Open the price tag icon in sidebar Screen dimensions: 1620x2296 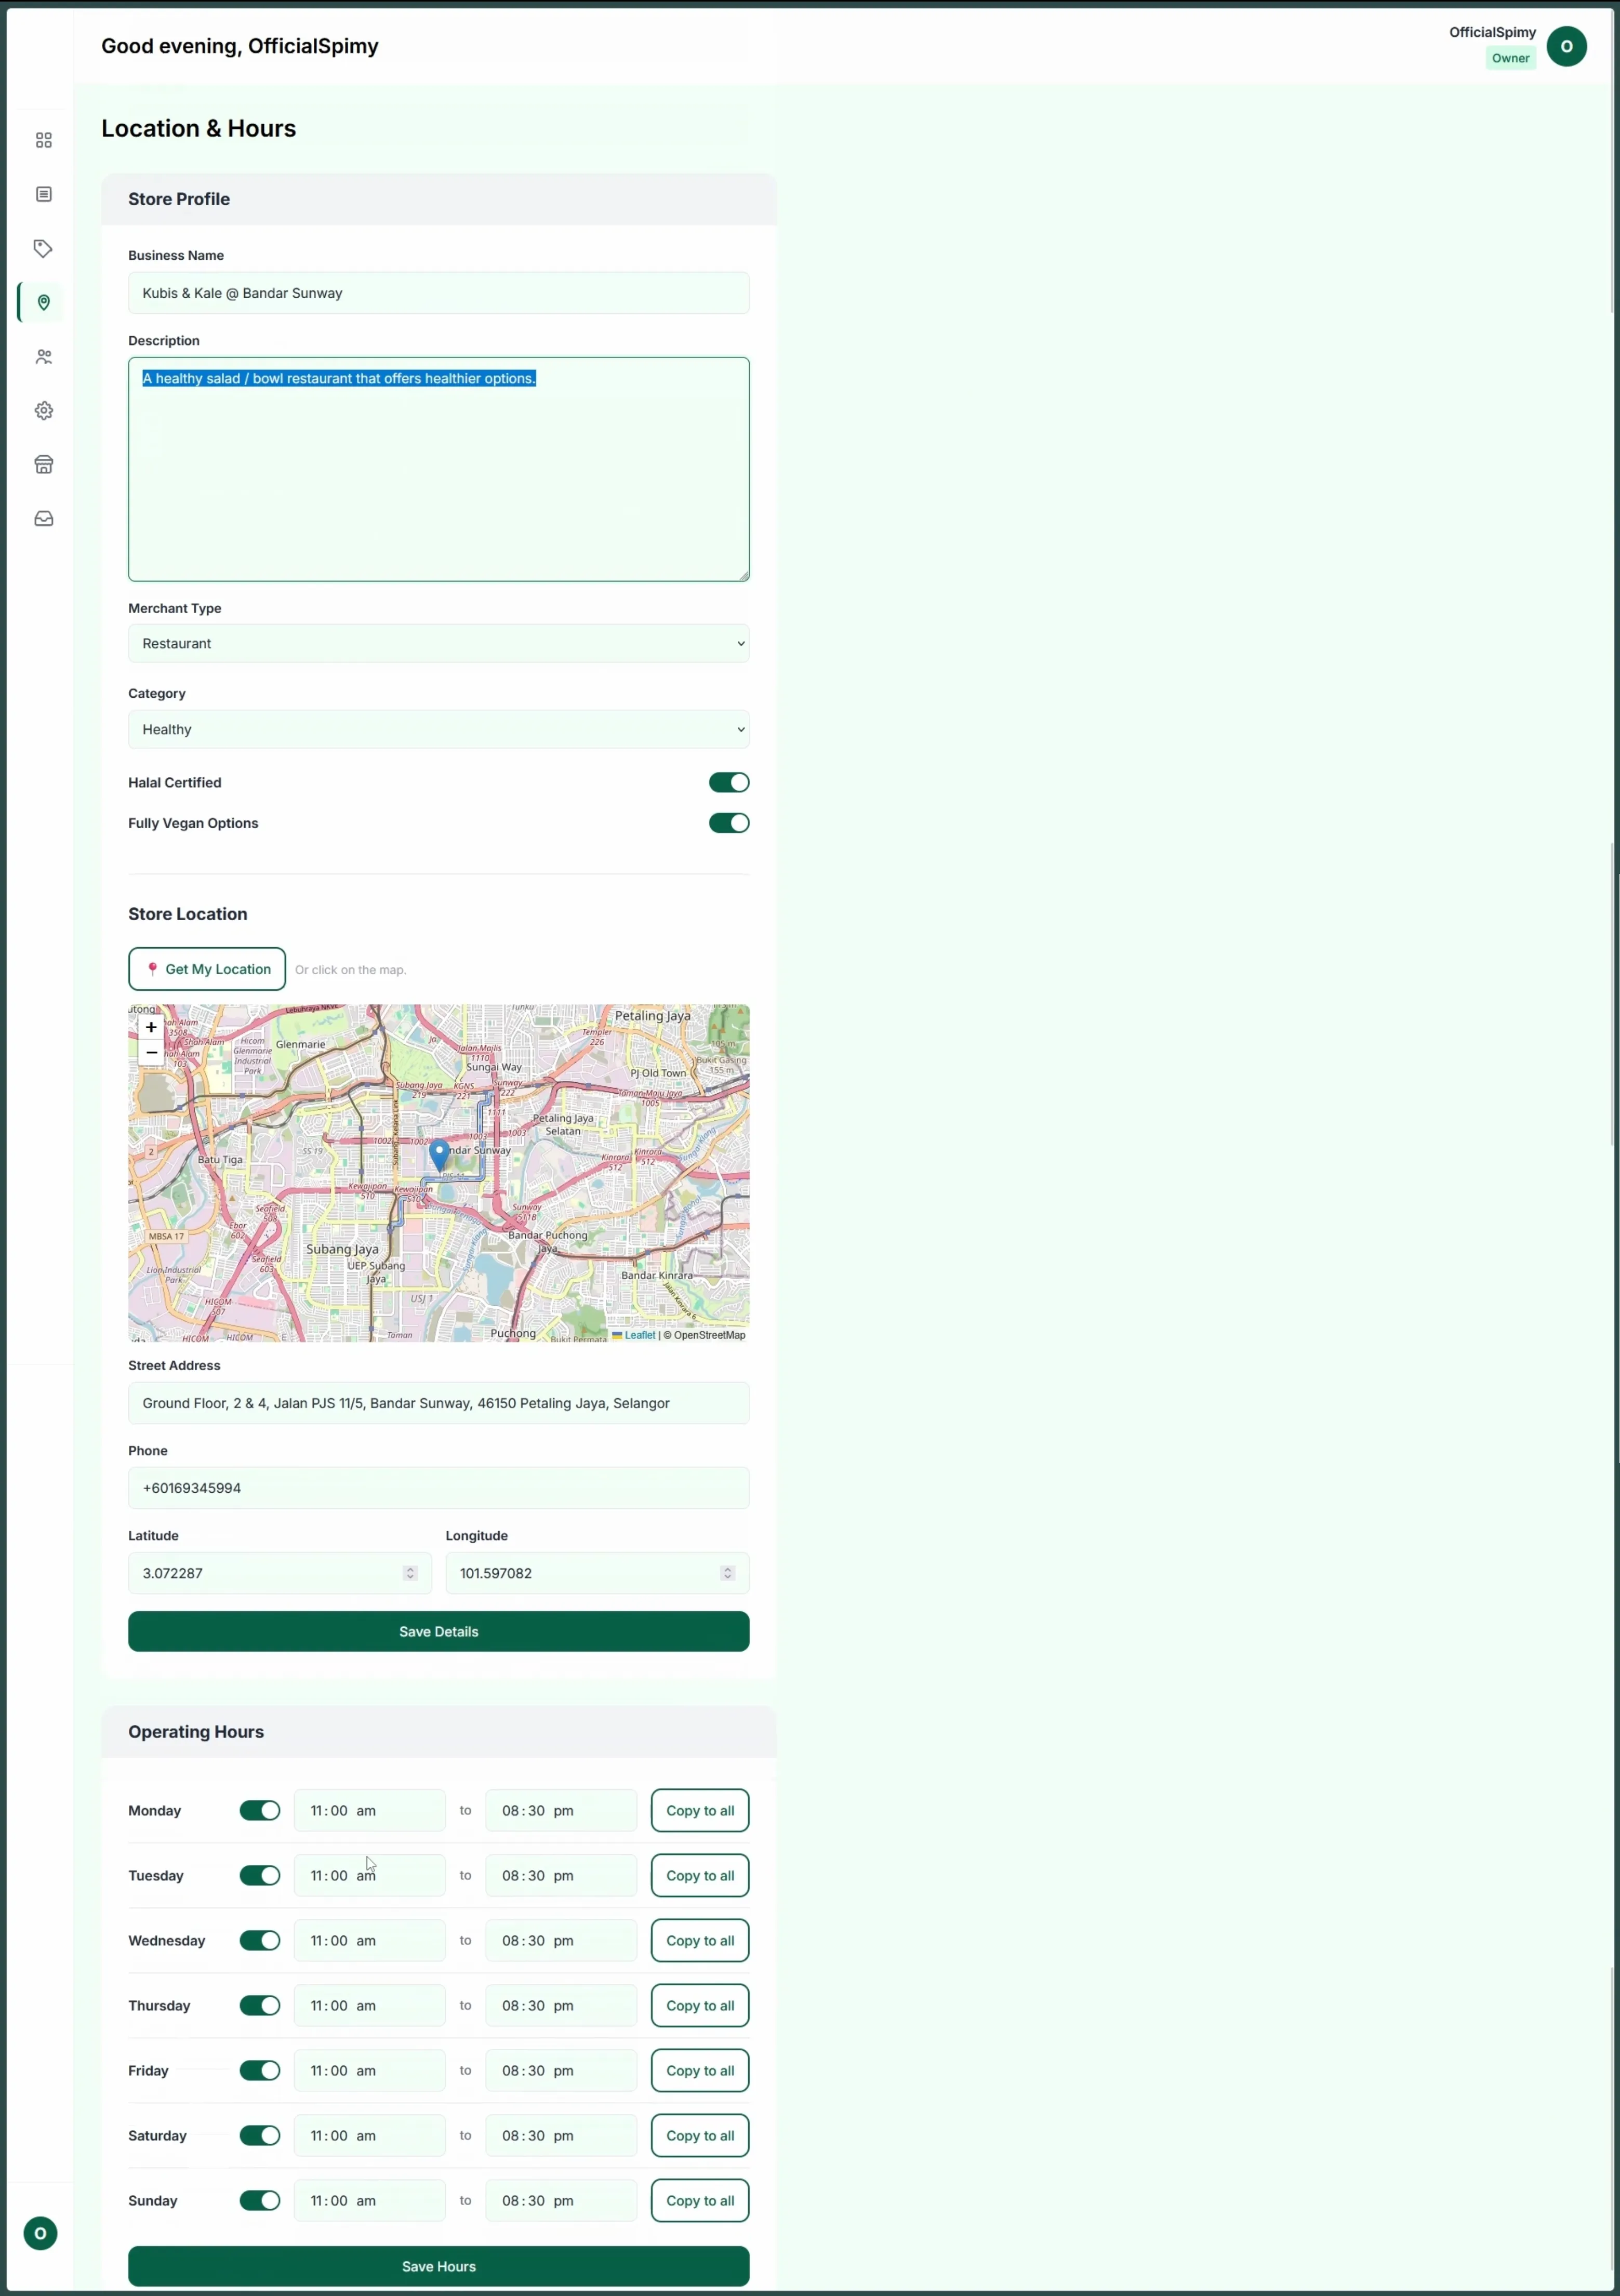44,248
